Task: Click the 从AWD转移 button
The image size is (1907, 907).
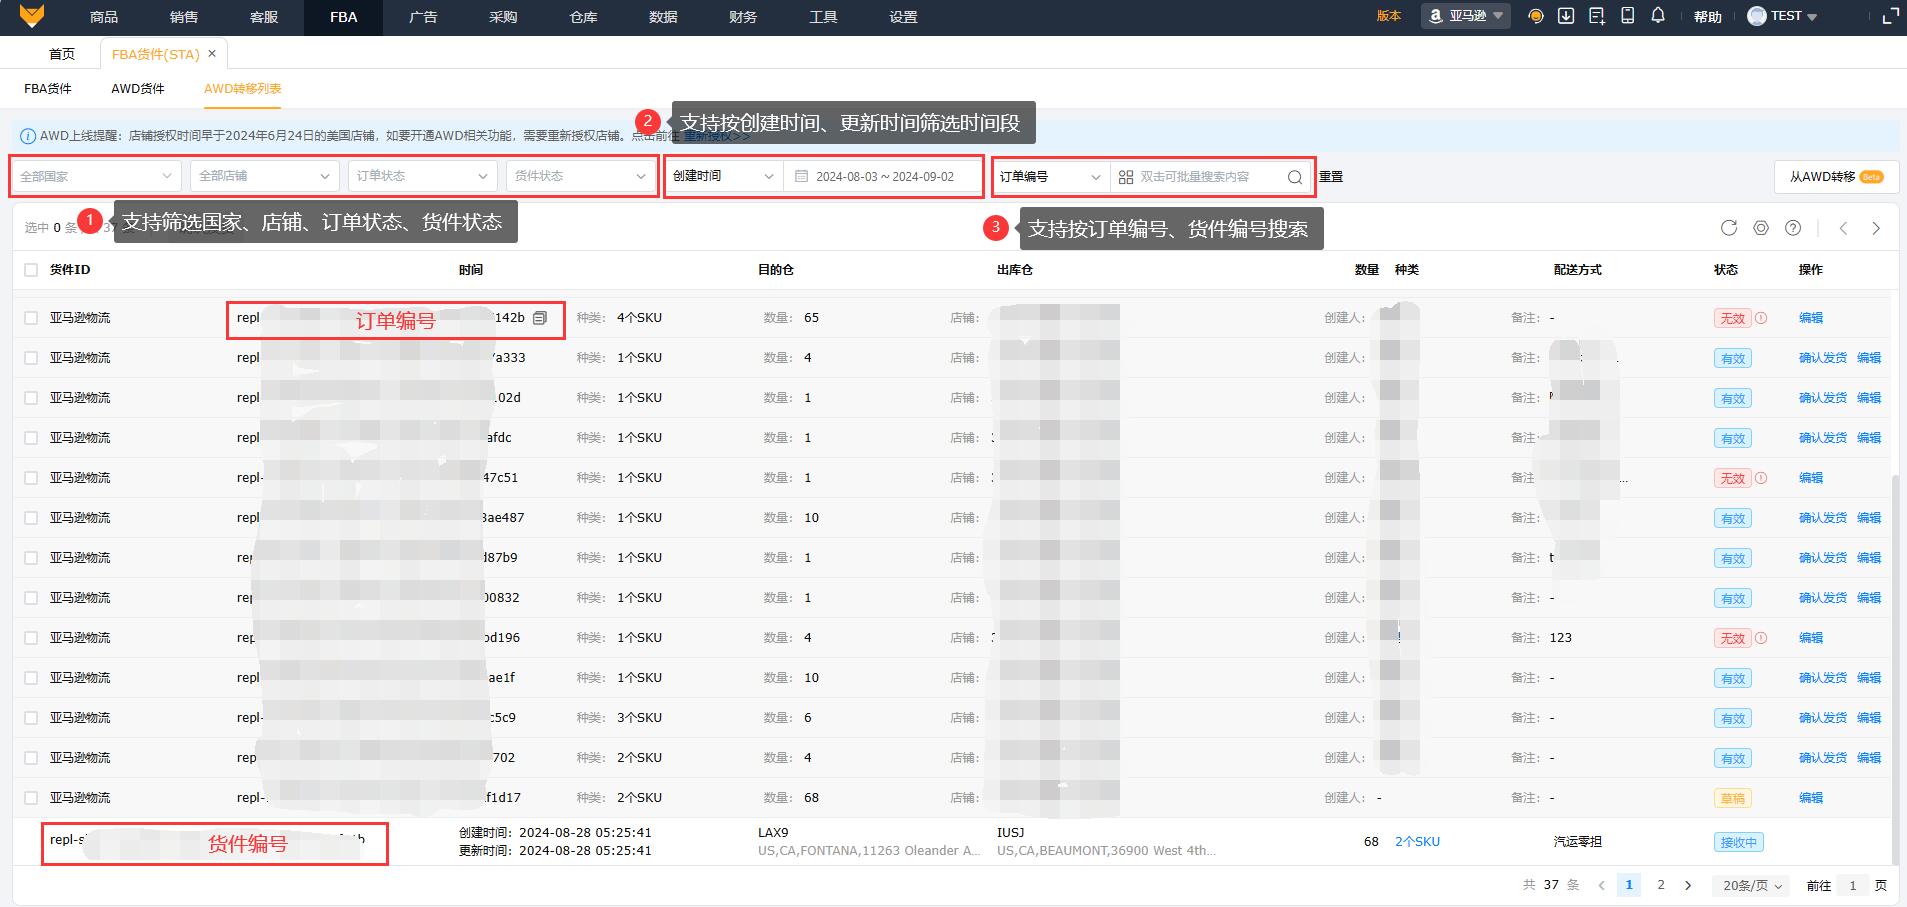Action: (x=1836, y=177)
